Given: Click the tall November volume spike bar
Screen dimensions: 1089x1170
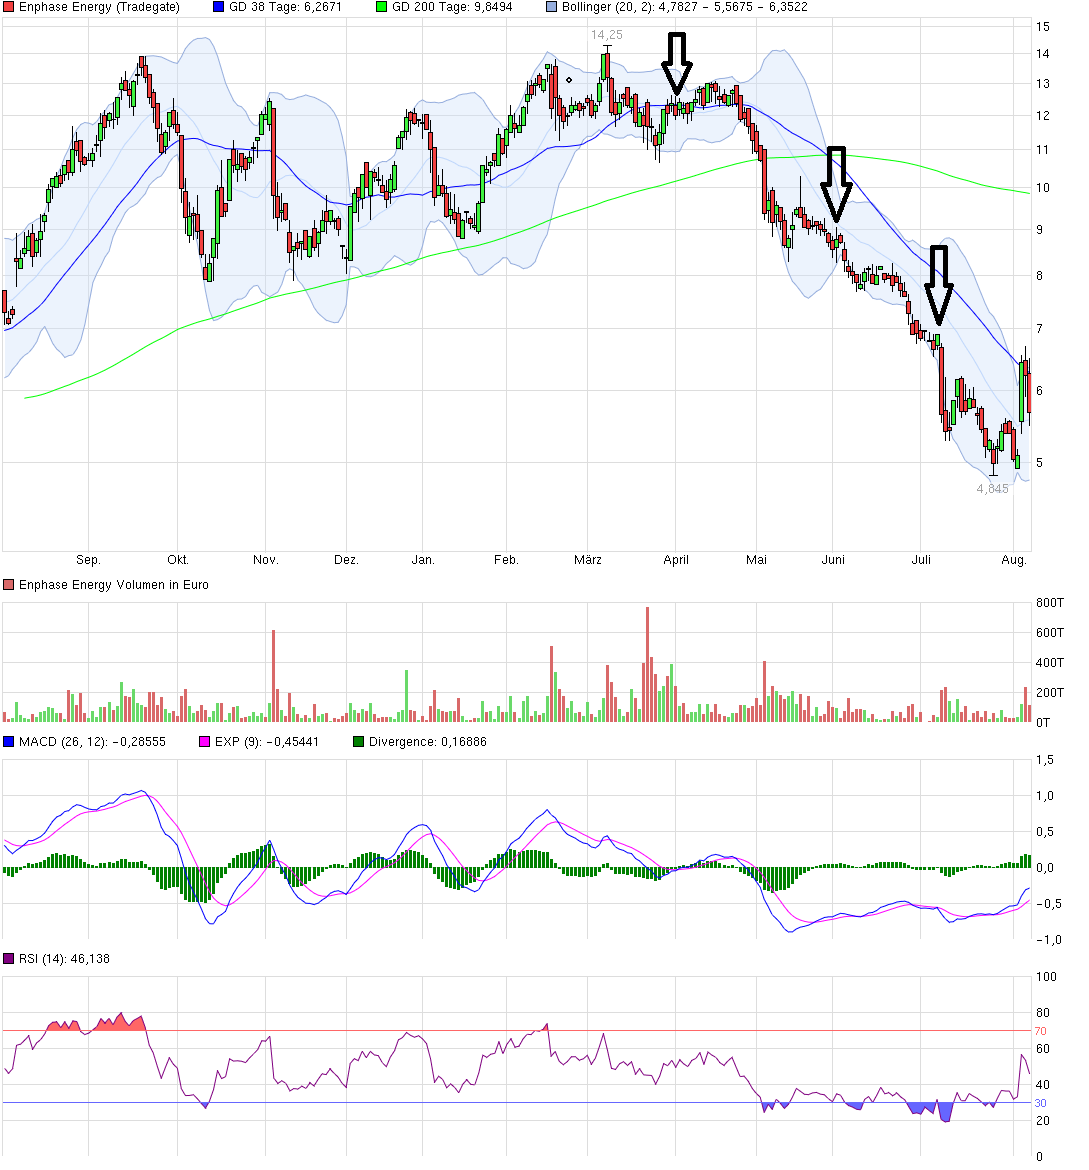Looking at the screenshot, I should [x=273, y=676].
